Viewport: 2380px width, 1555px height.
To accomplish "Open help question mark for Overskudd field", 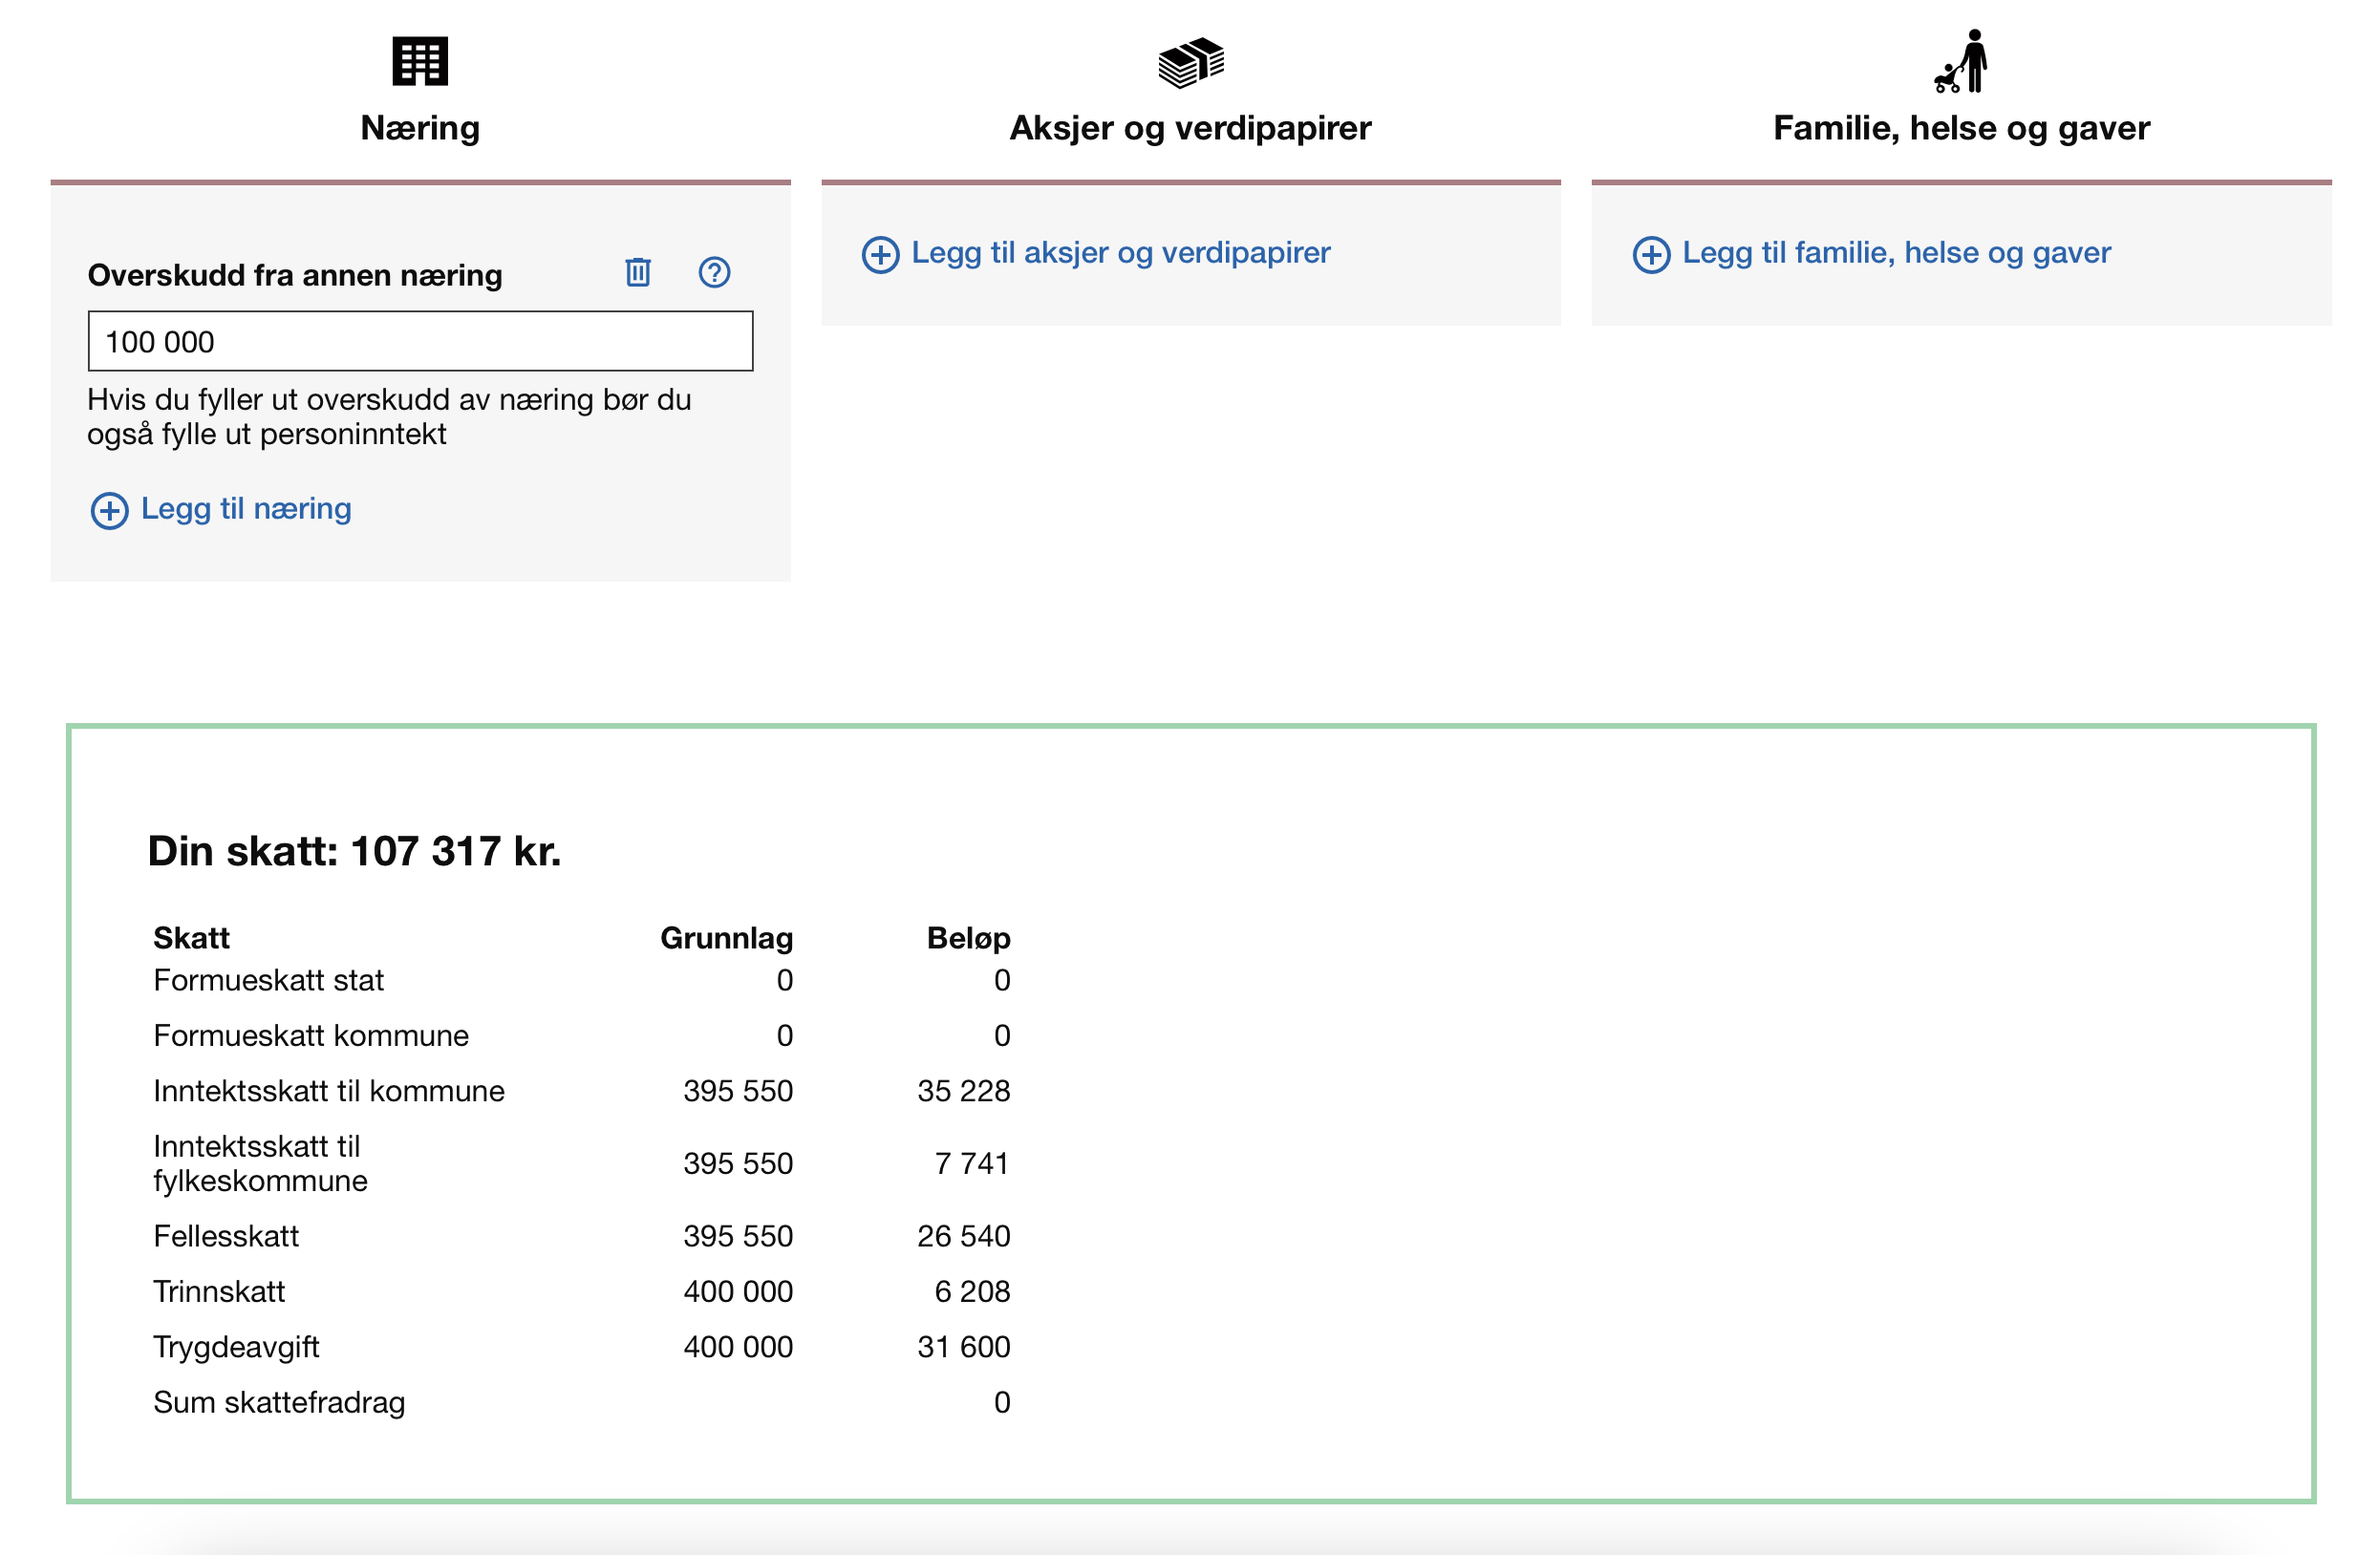I will pos(714,272).
